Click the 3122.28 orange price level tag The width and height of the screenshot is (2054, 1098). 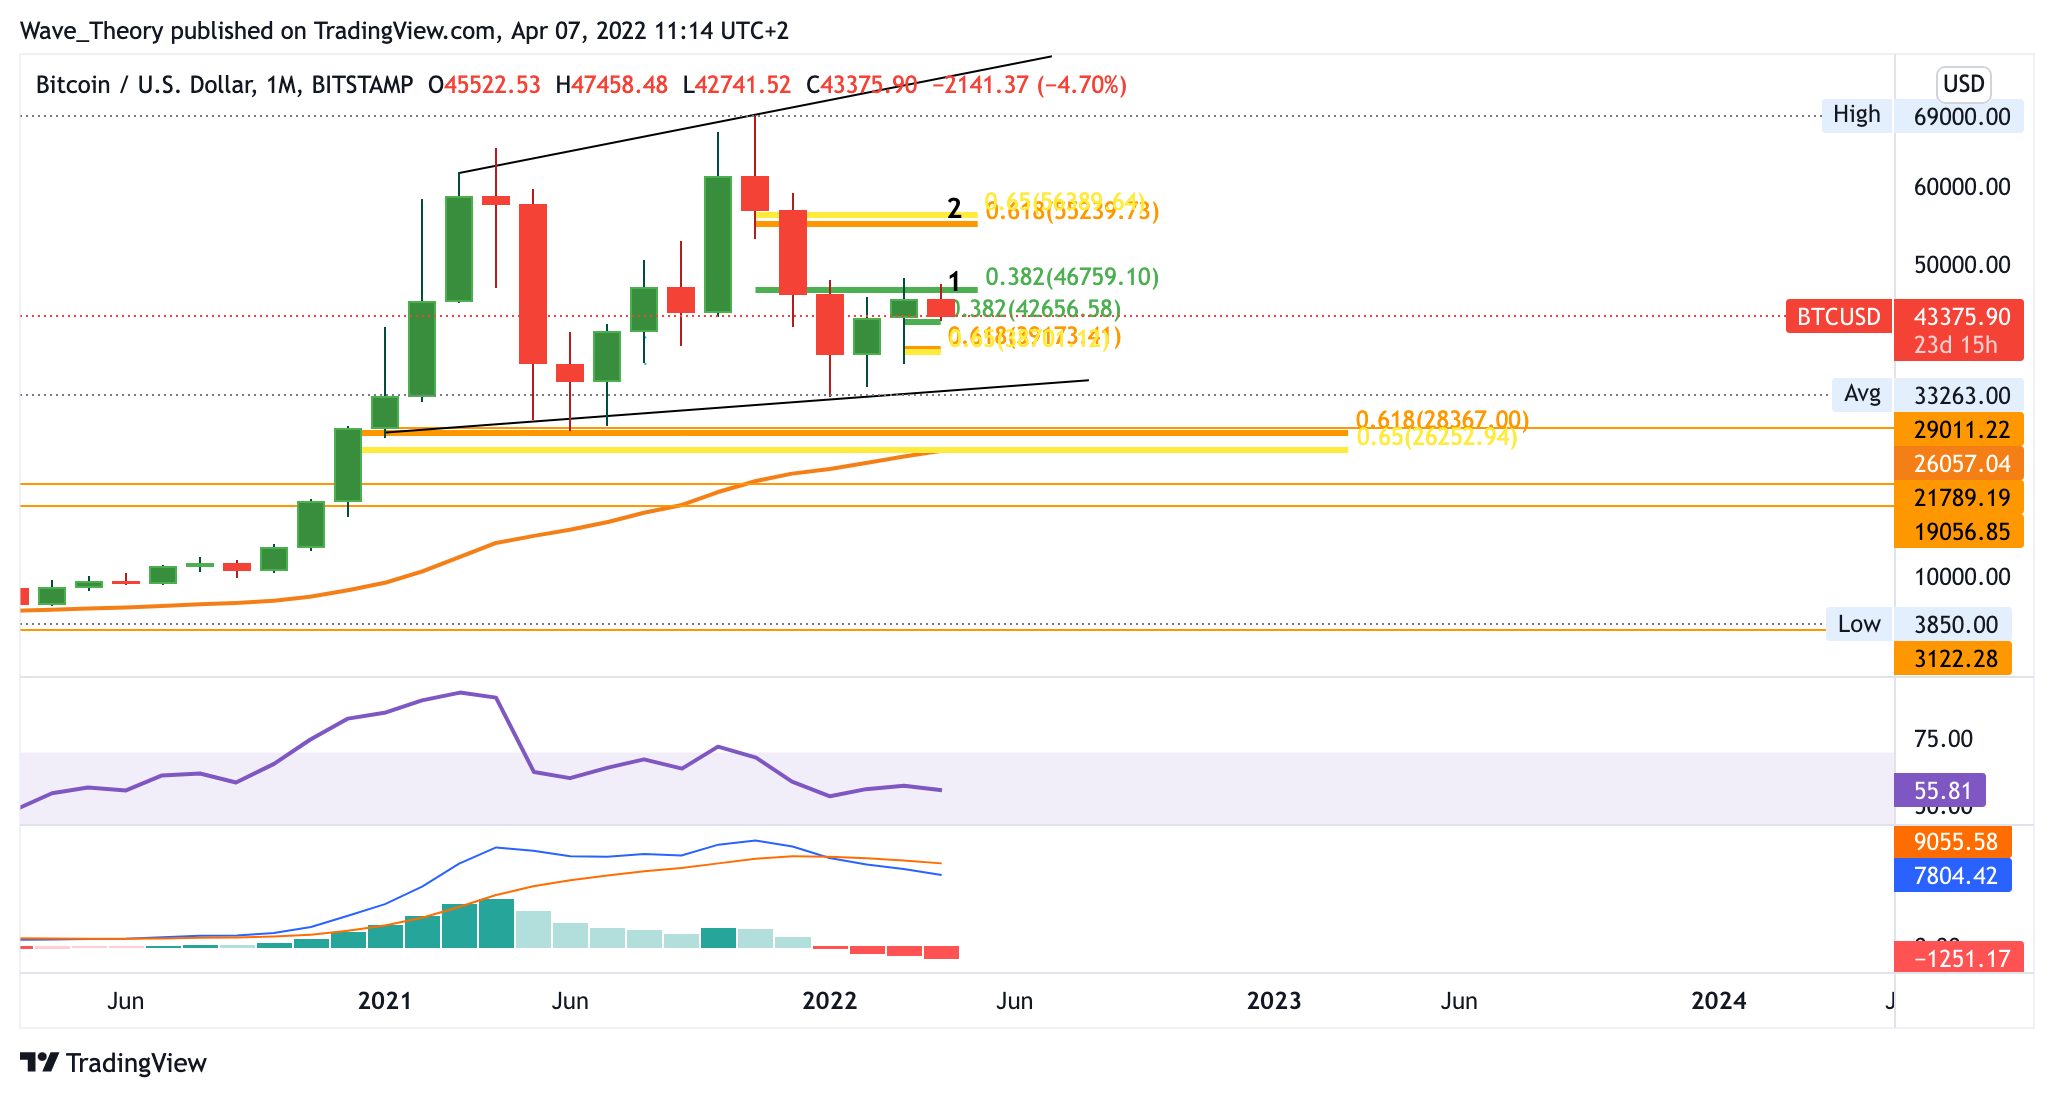1953,659
